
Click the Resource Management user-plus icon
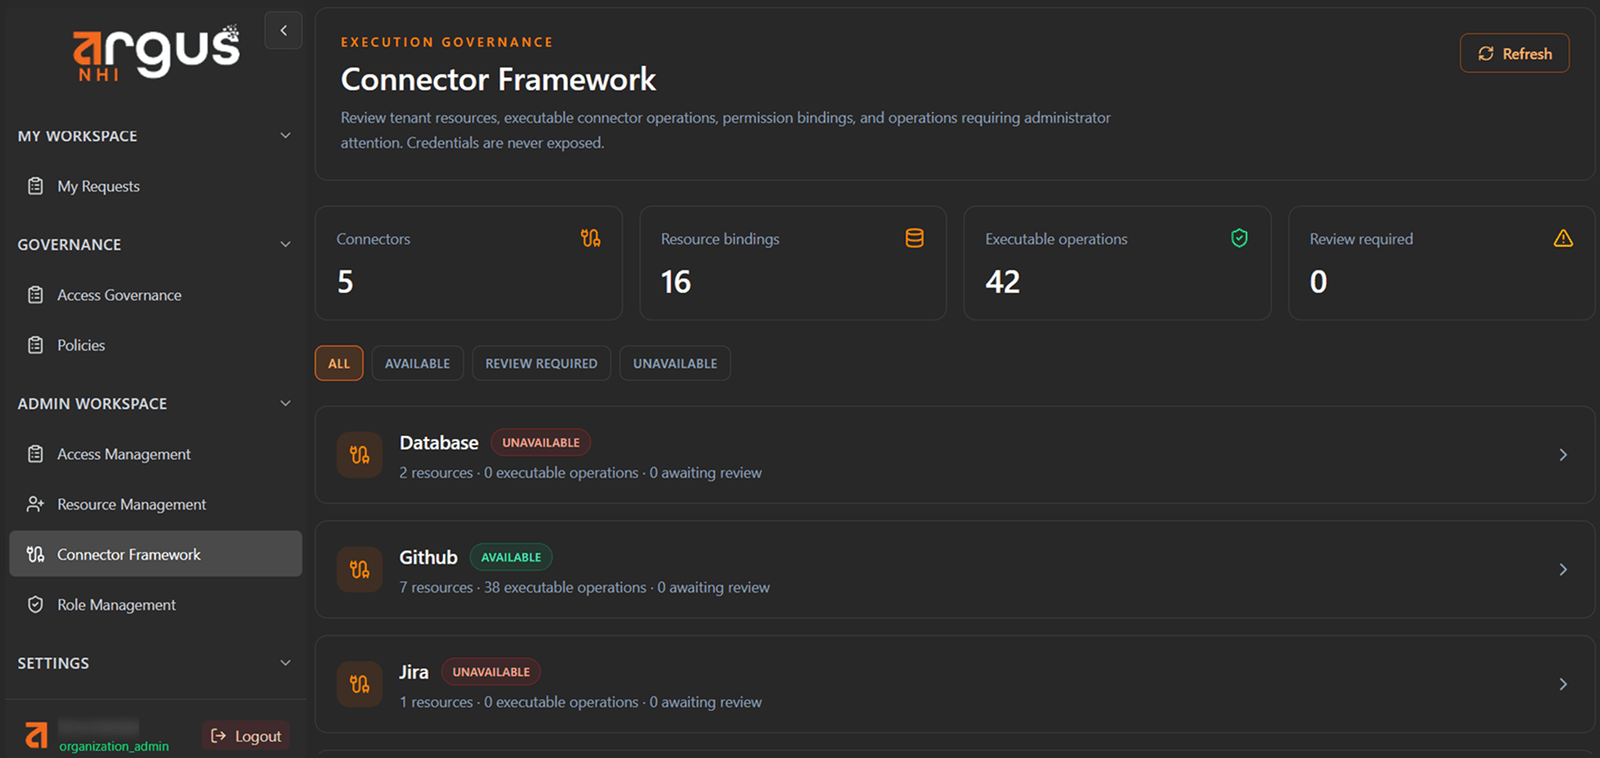point(36,504)
